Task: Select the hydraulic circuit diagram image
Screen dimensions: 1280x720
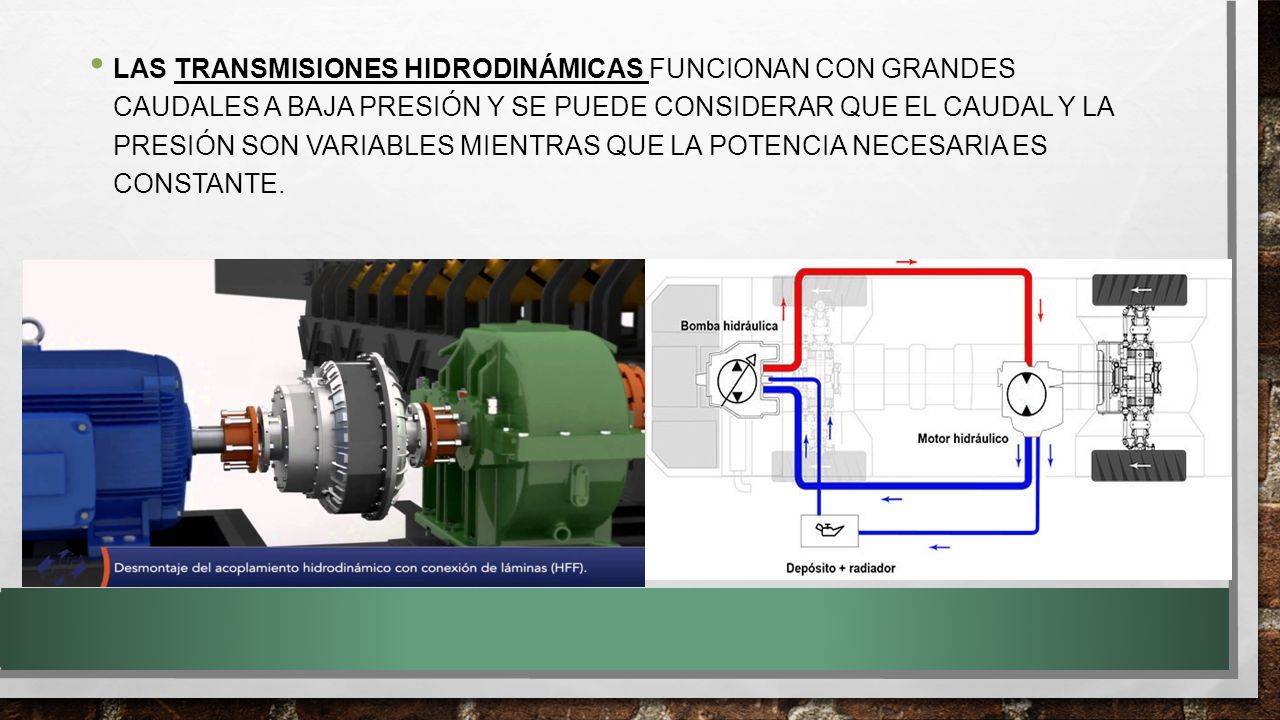Action: click(x=938, y=419)
